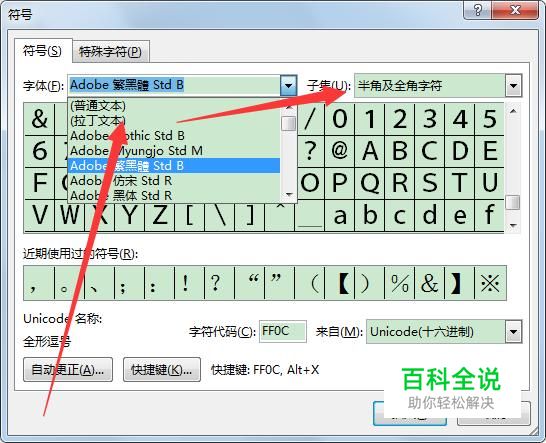This screenshot has width=546, height=443.
Task: Select capital letter Z in the grid
Action: tap(159, 215)
